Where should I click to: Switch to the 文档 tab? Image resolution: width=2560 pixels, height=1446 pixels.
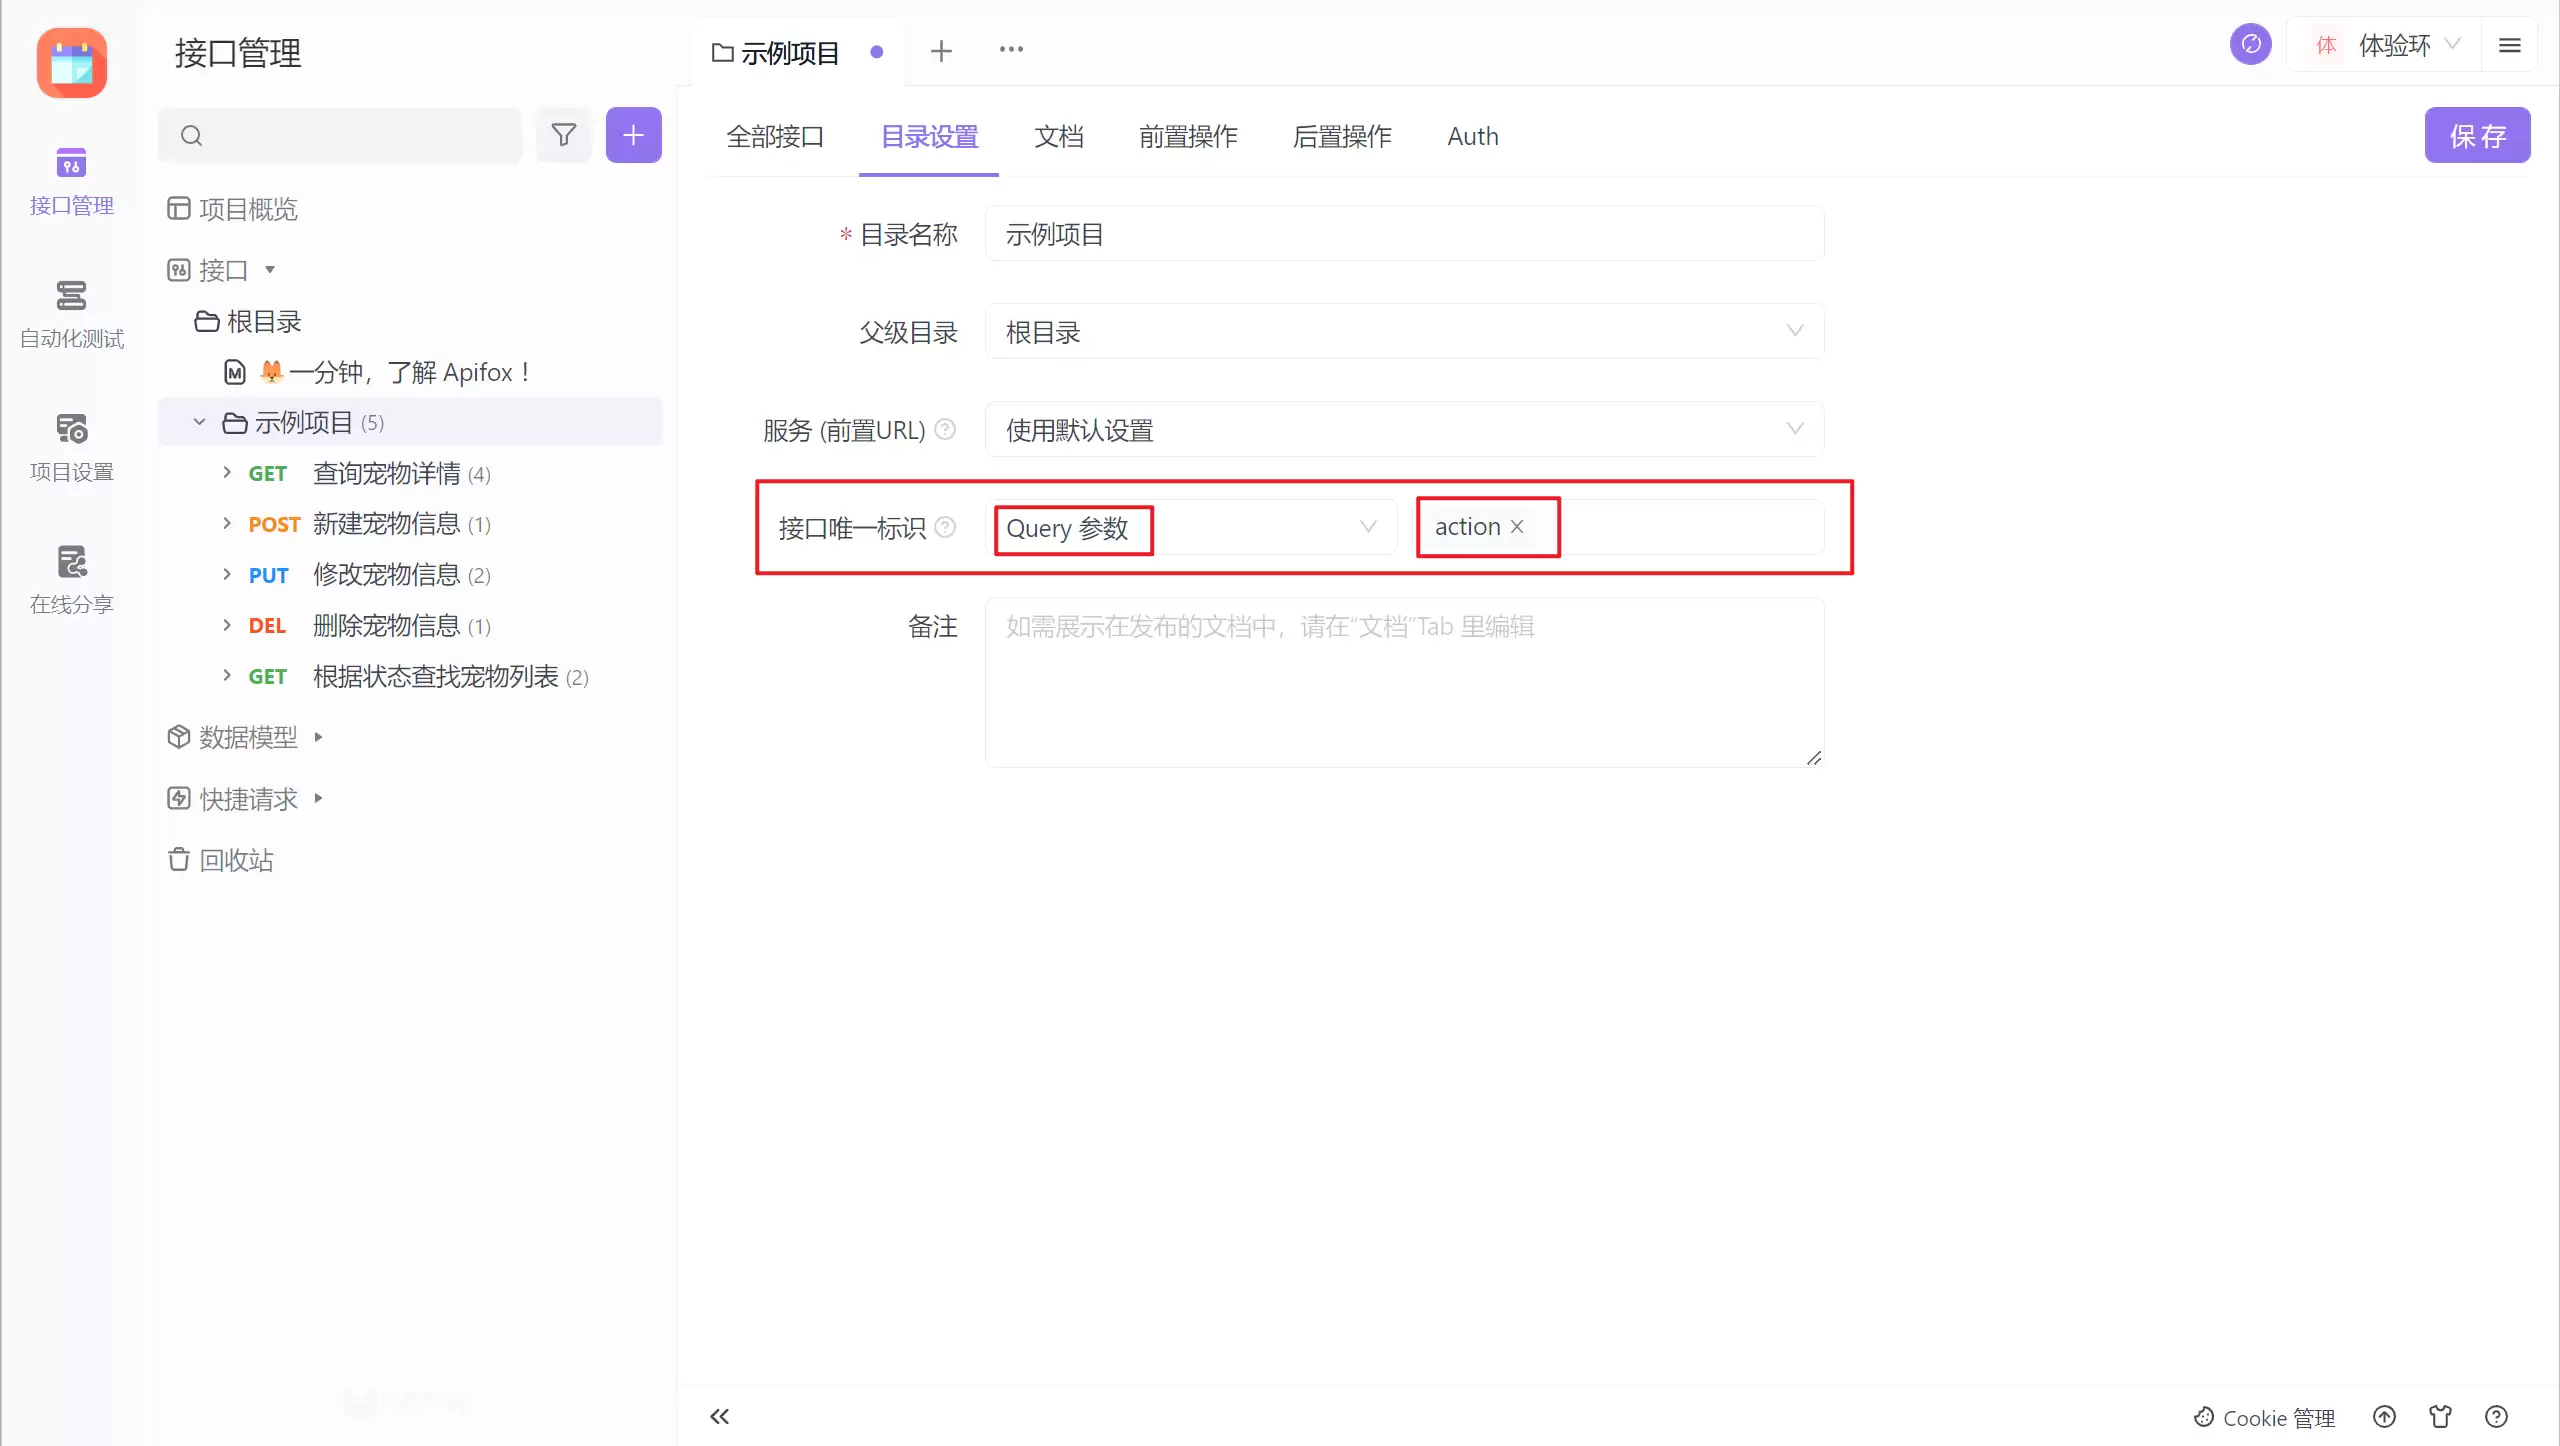(1058, 136)
